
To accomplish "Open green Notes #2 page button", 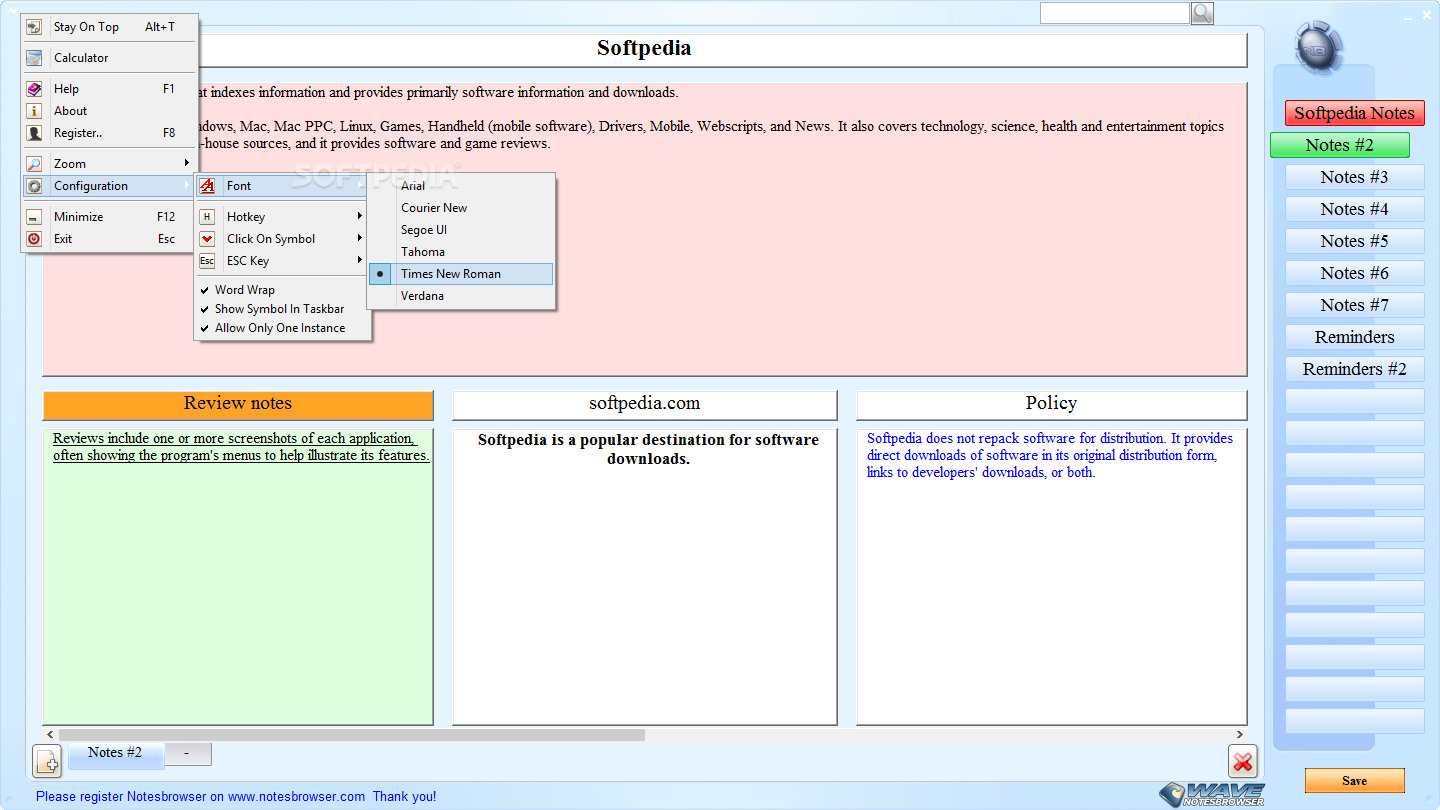I will click(x=1339, y=145).
